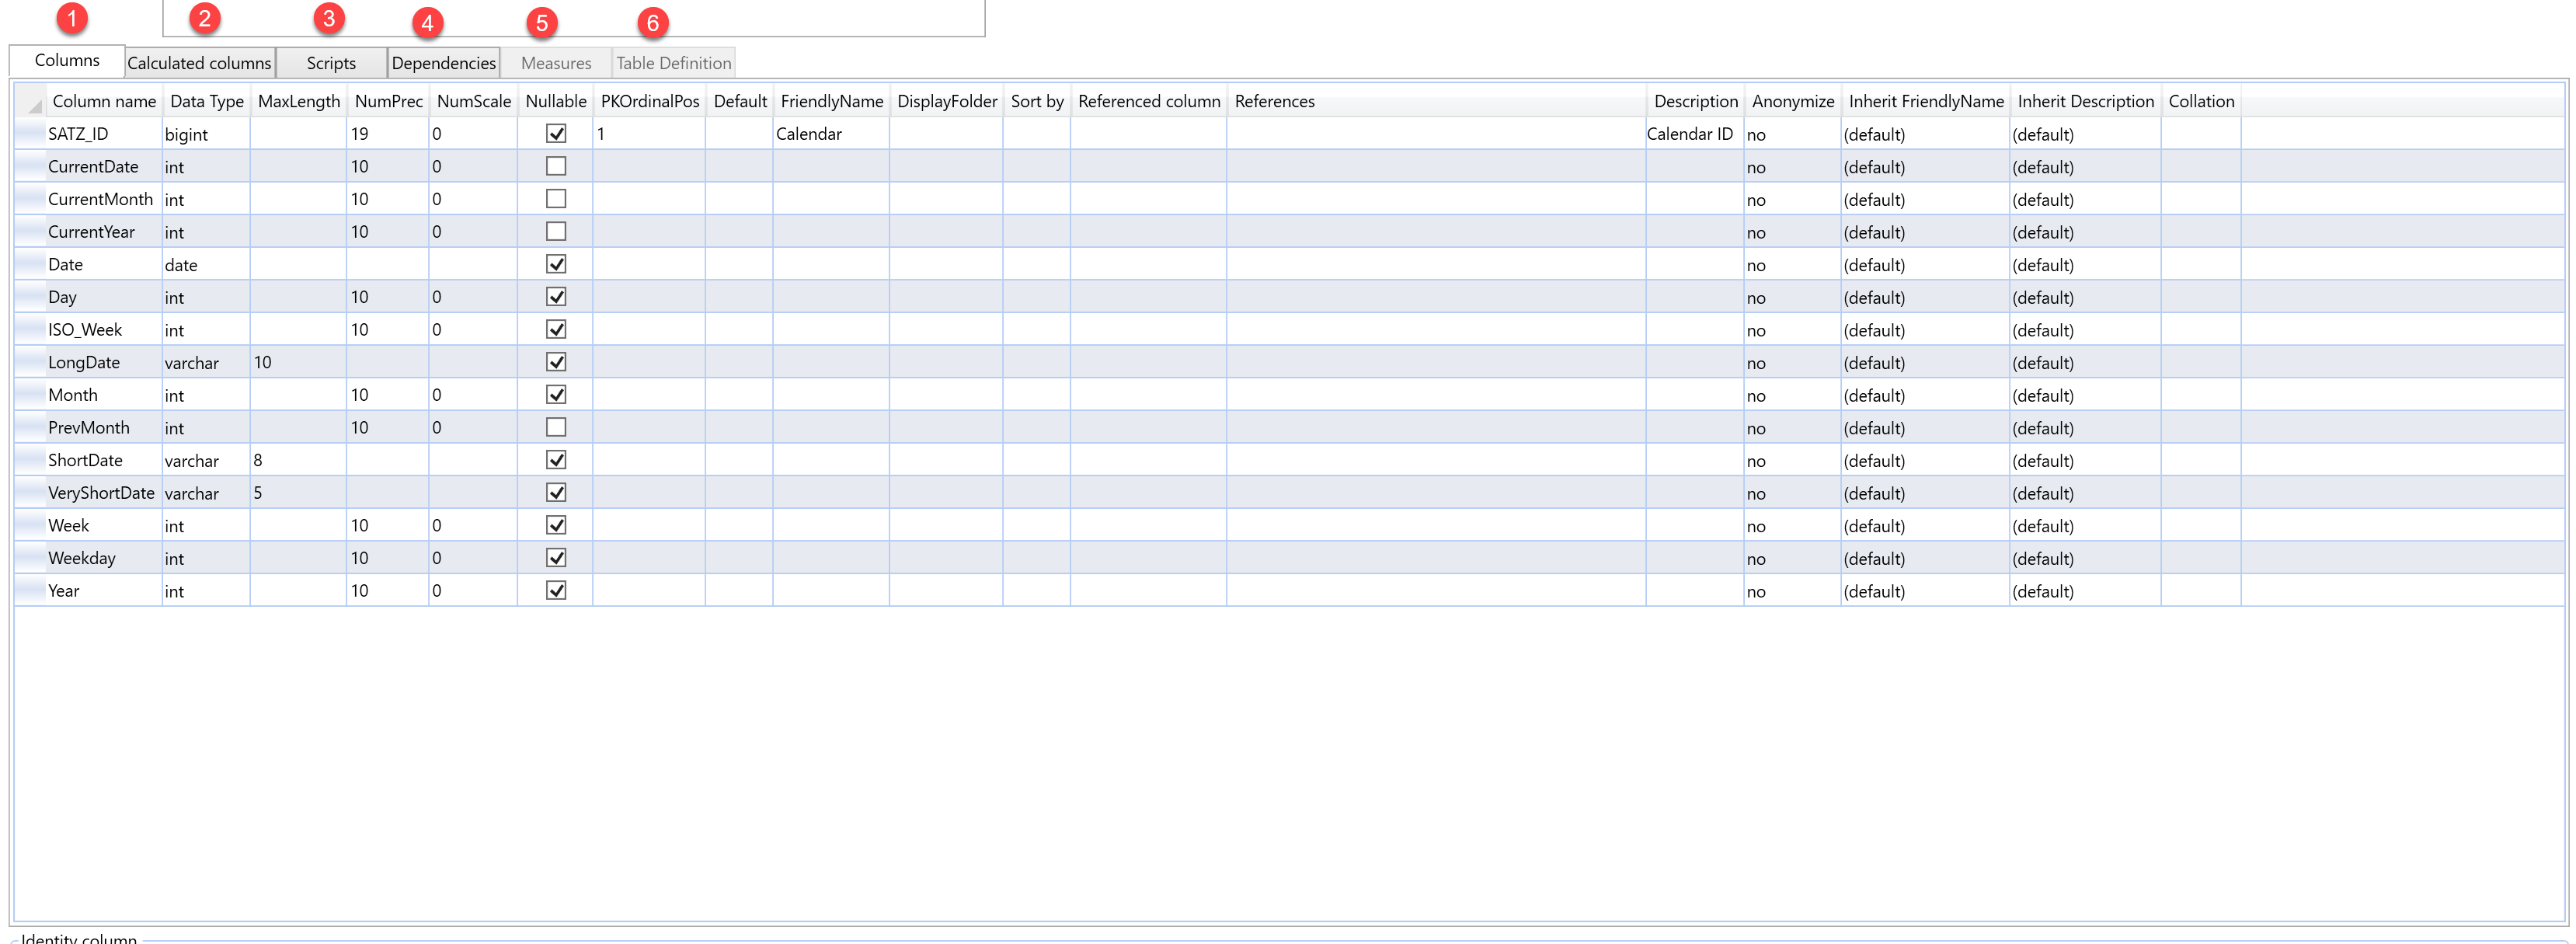Select the SATZ_ID column name cell
The height and width of the screenshot is (944, 2576).
(104, 134)
